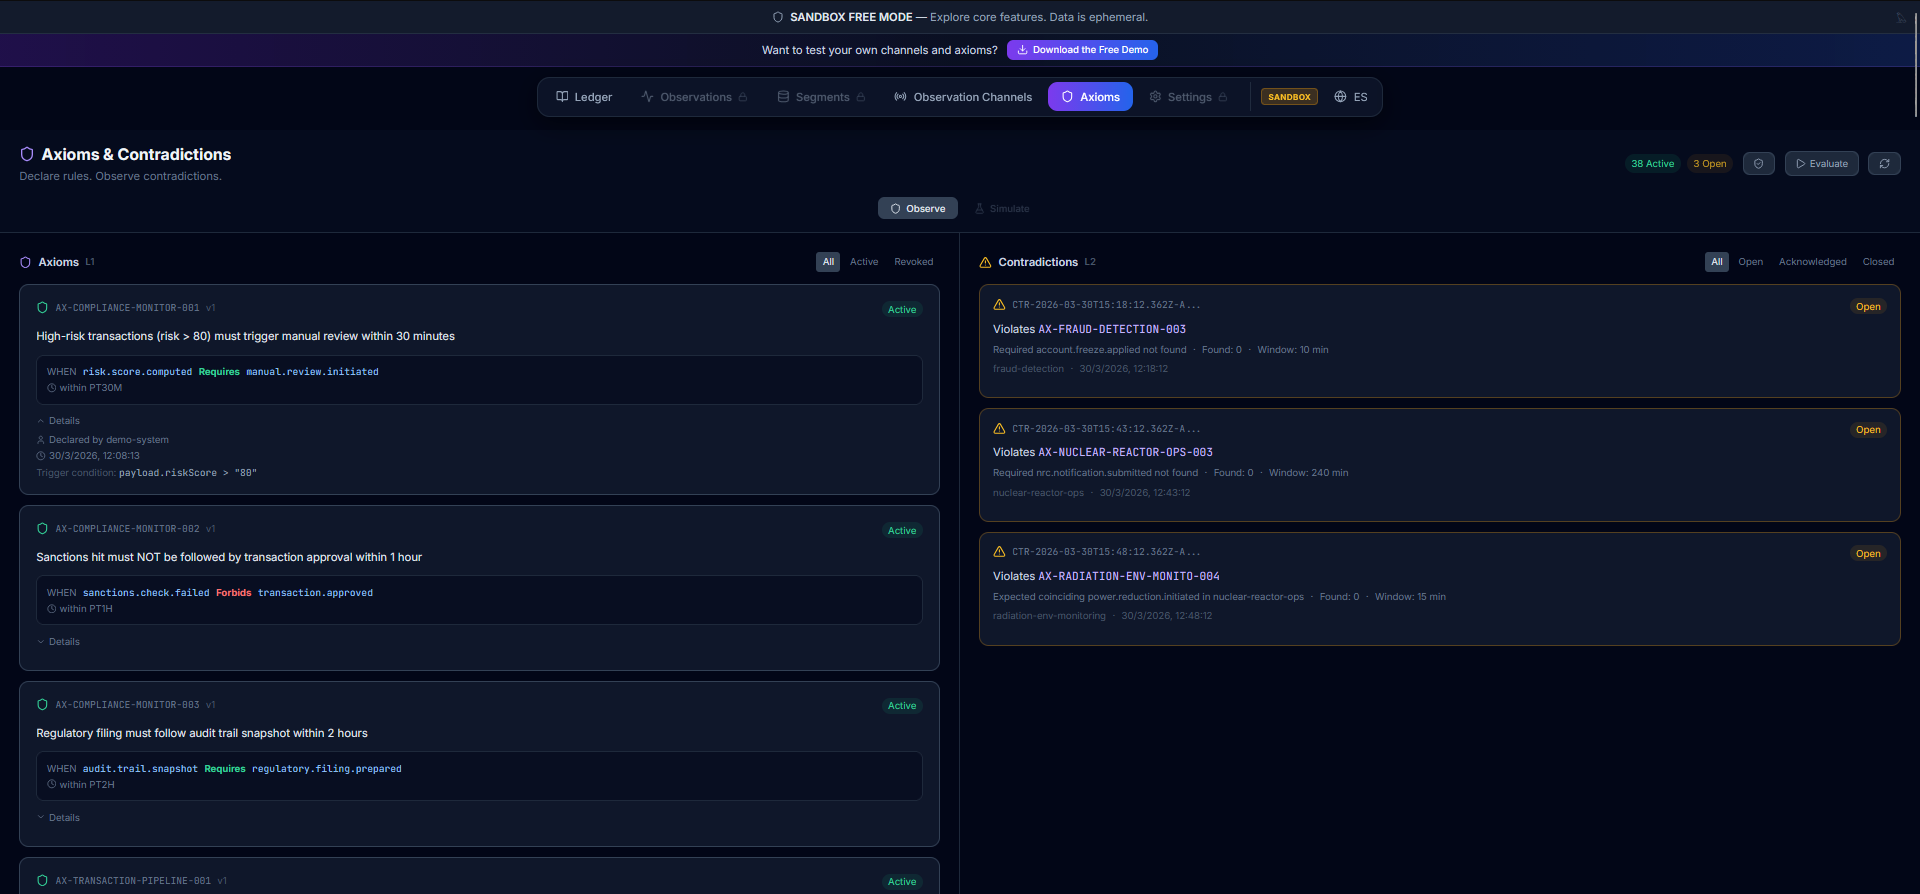This screenshot has height=894, width=1920.
Task: Click text 'regulatory.filing.prepared'
Action: pyautogui.click(x=327, y=769)
